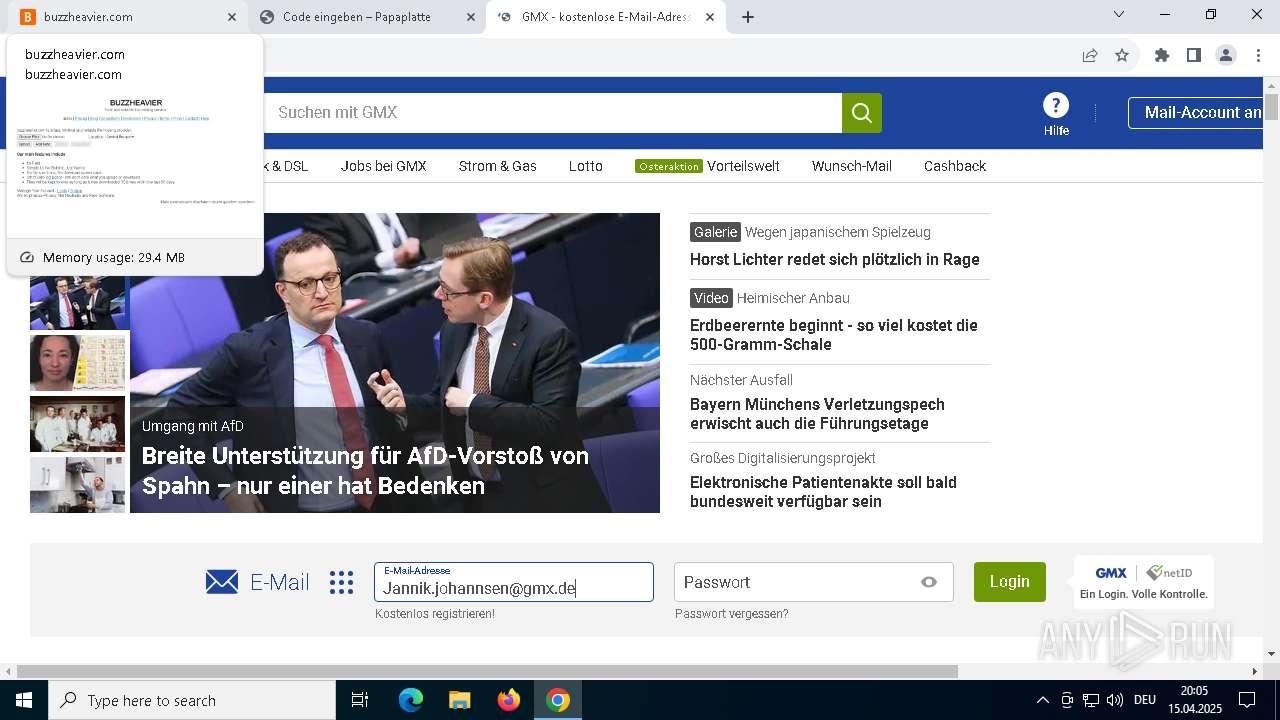The height and width of the screenshot is (720, 1280).
Task: Open Breite Unterstützung für AfD-Vorstoß headline
Action: pos(365,470)
